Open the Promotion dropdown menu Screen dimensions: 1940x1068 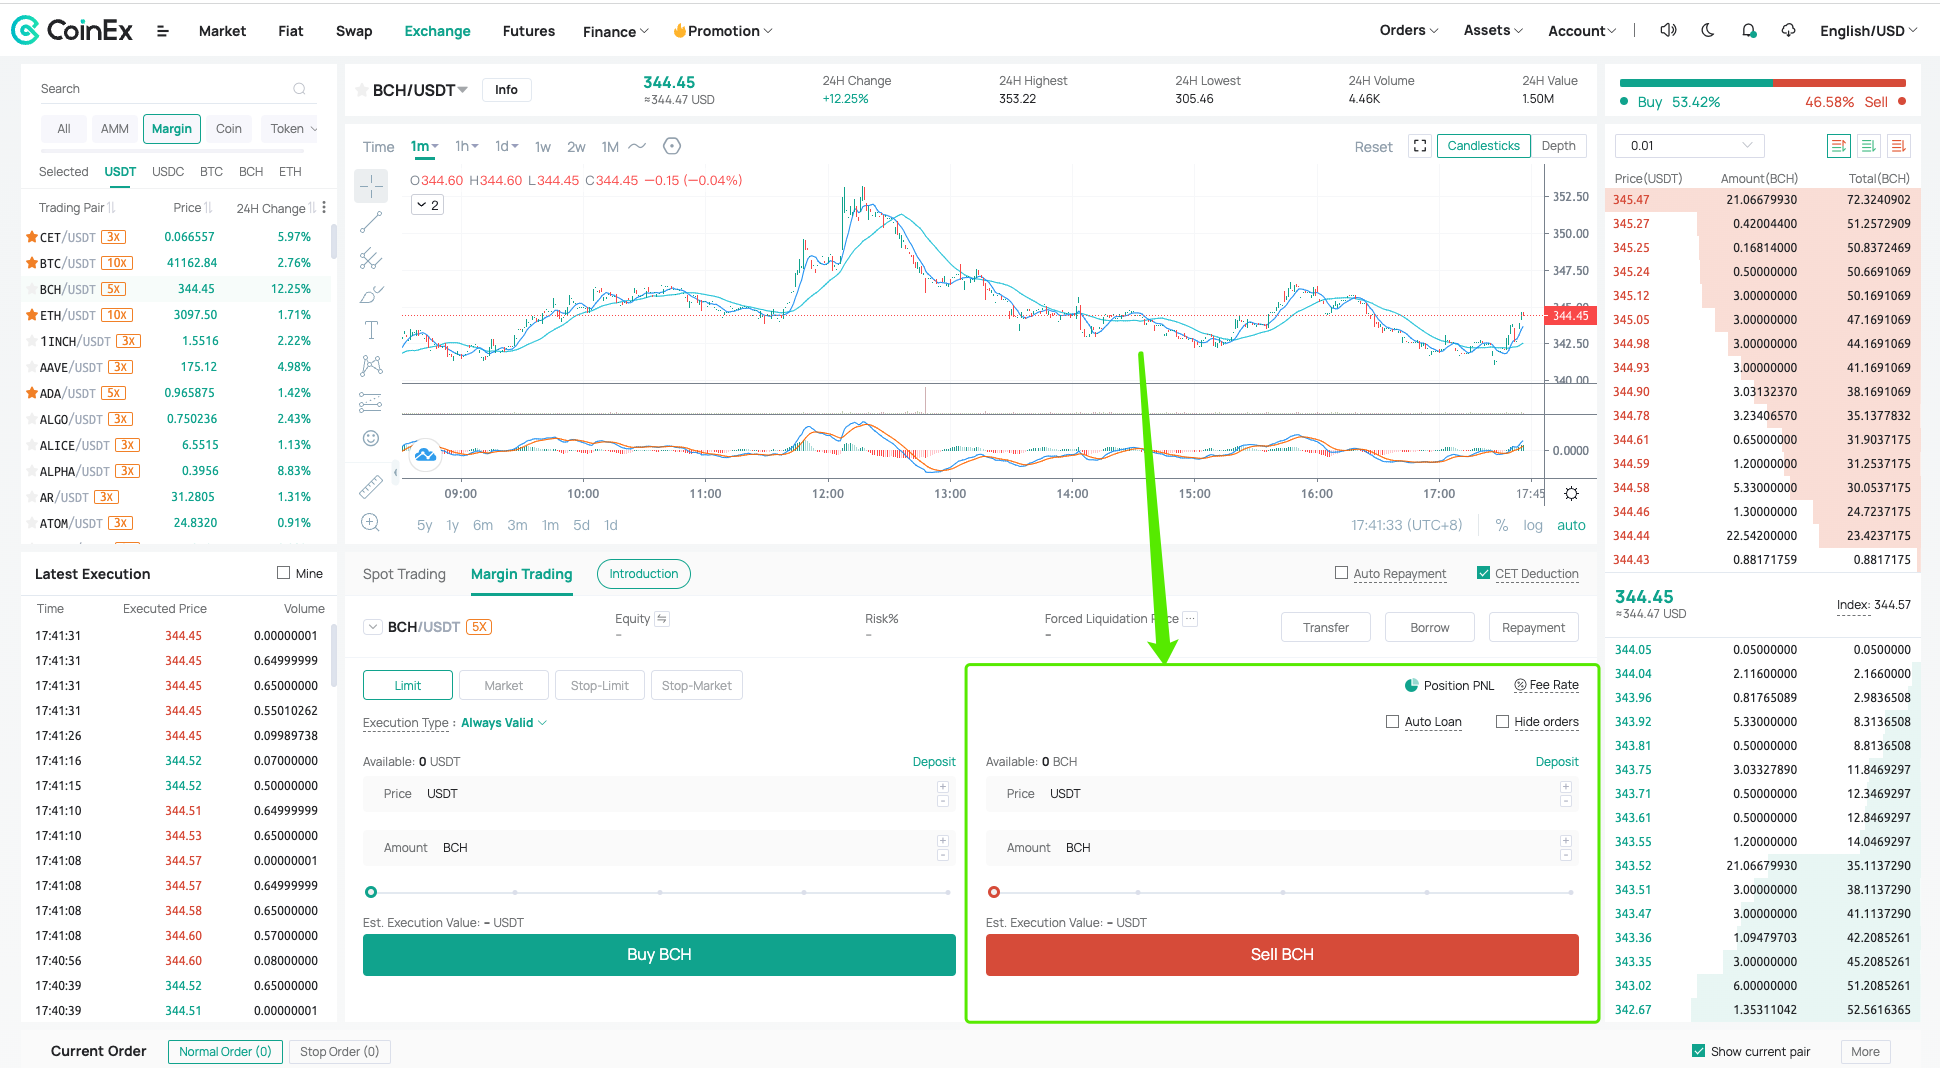point(723,31)
